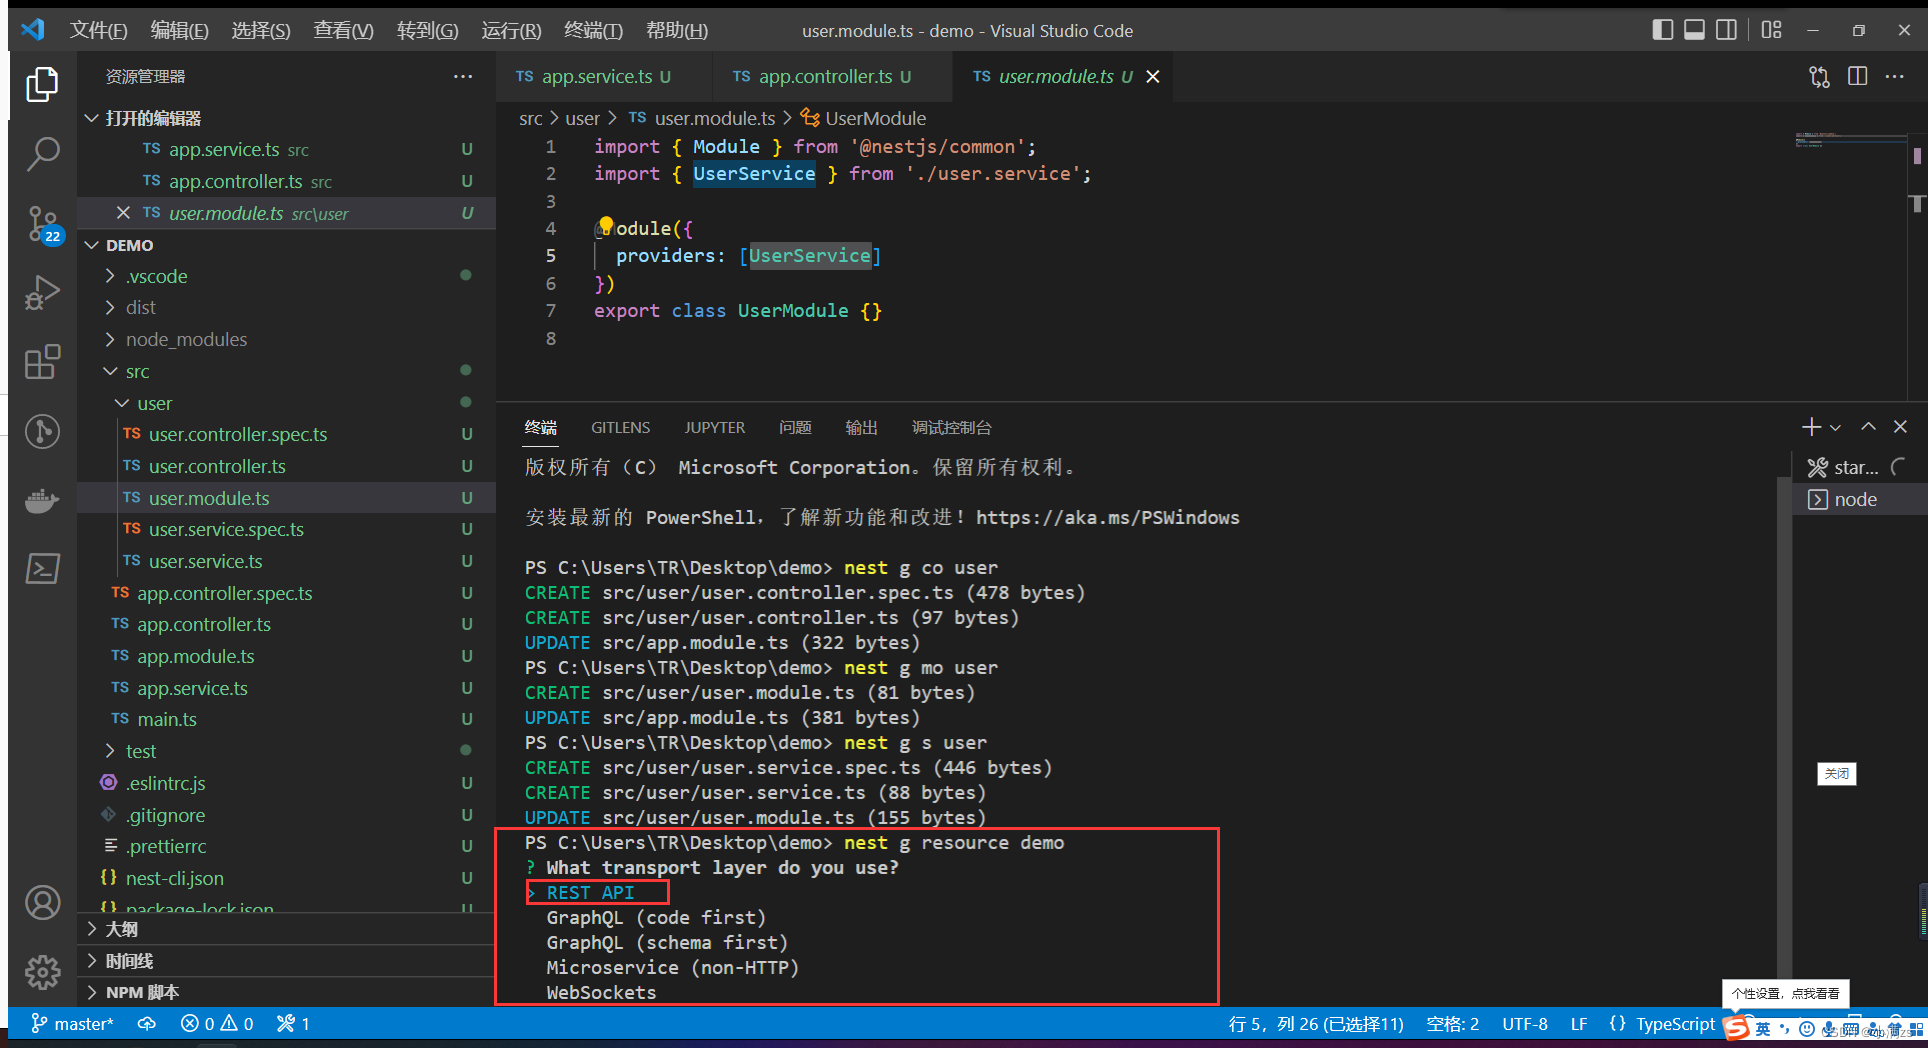Open the 终端(T) menu
This screenshot has height=1048, width=1928.
point(592,31)
